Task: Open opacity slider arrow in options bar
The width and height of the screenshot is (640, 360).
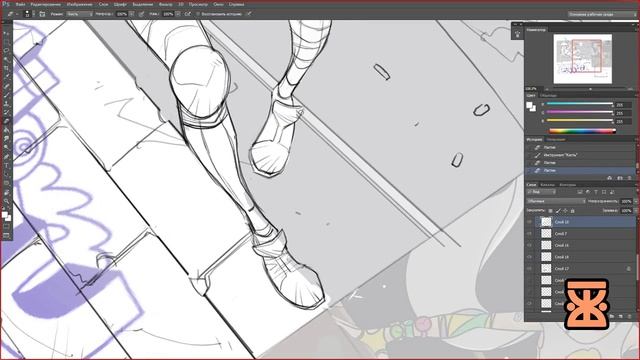Action: [132, 14]
